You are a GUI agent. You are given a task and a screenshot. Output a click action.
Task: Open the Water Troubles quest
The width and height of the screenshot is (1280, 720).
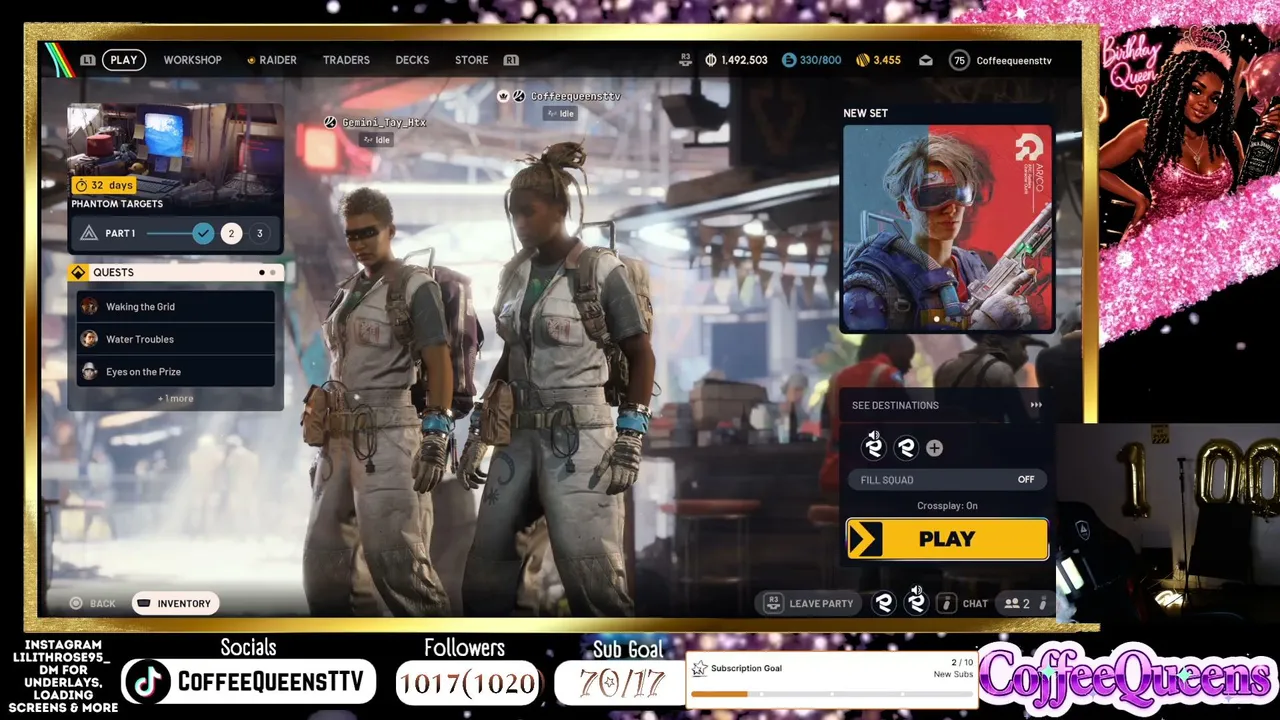(175, 339)
